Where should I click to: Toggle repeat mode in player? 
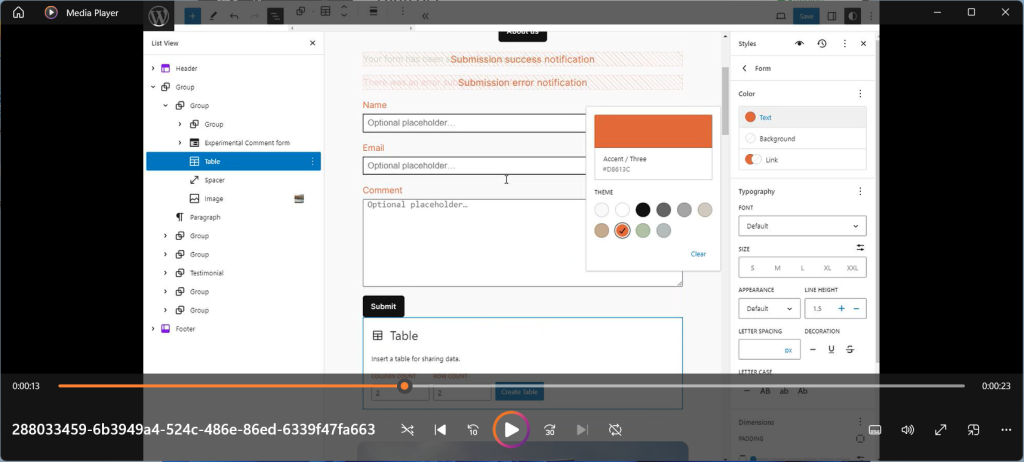coord(615,430)
